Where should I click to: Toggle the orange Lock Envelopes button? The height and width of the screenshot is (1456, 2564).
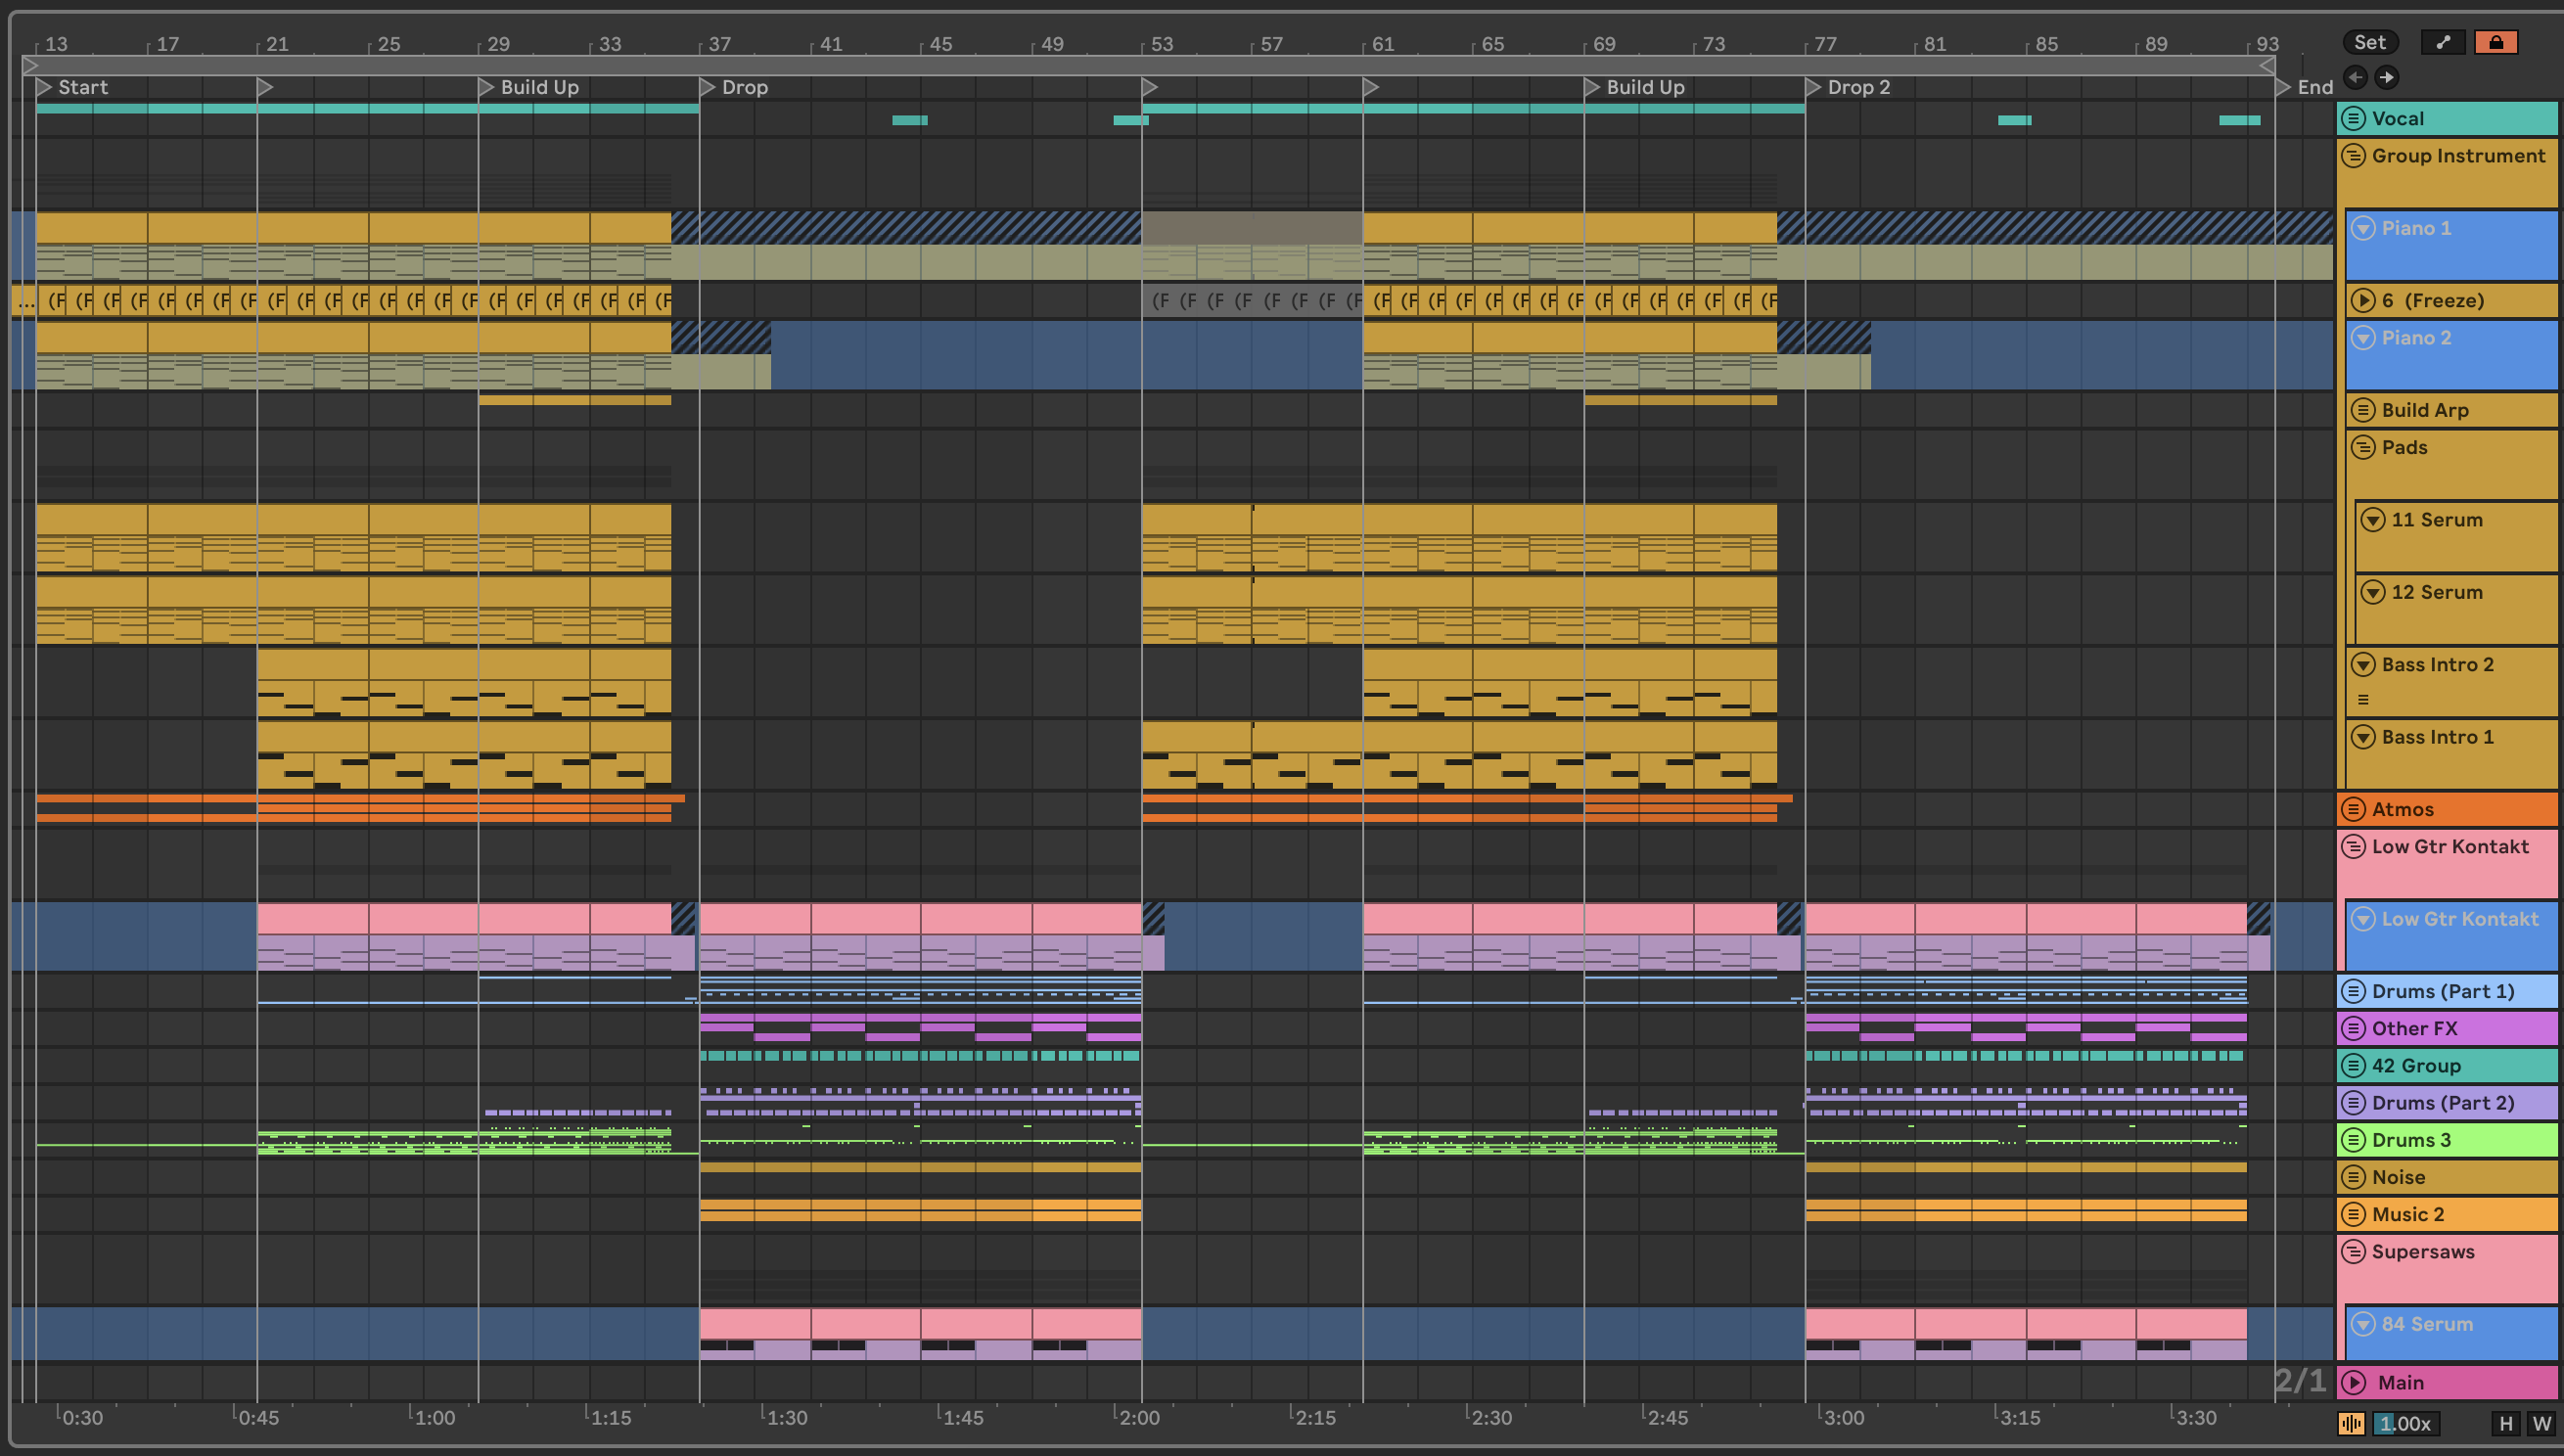pyautogui.click(x=2496, y=42)
